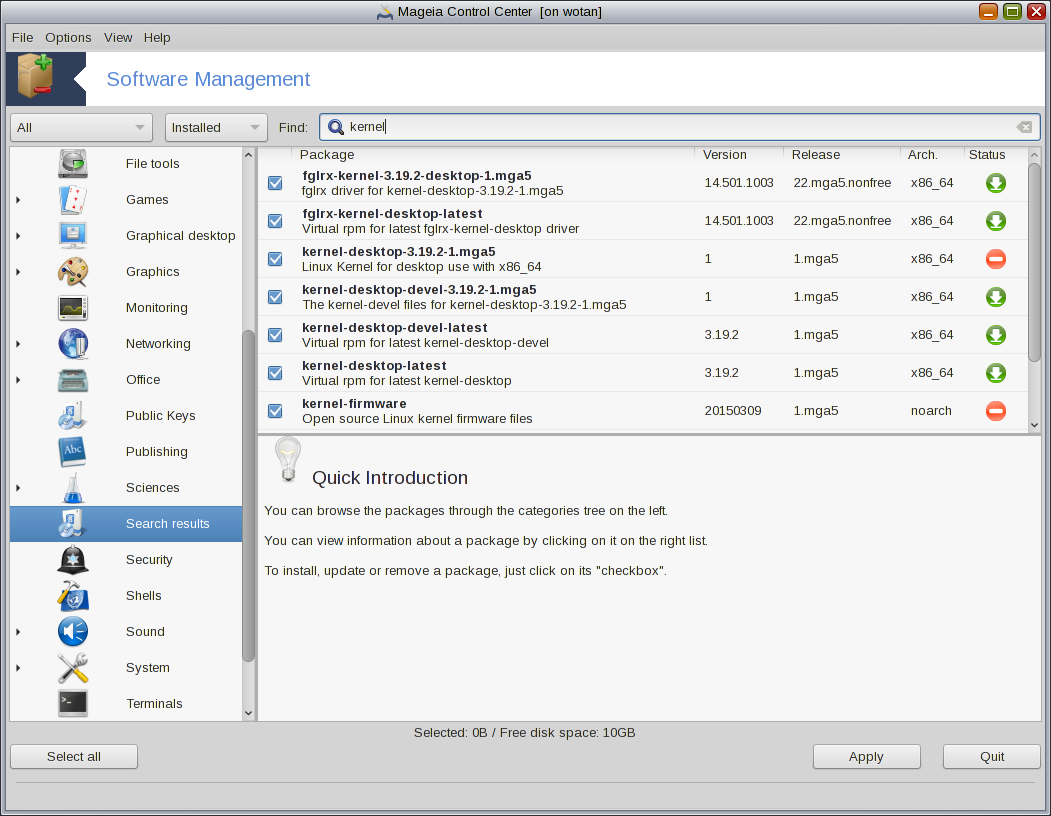Sort by Status column header
The image size is (1051, 816).
(x=995, y=155)
